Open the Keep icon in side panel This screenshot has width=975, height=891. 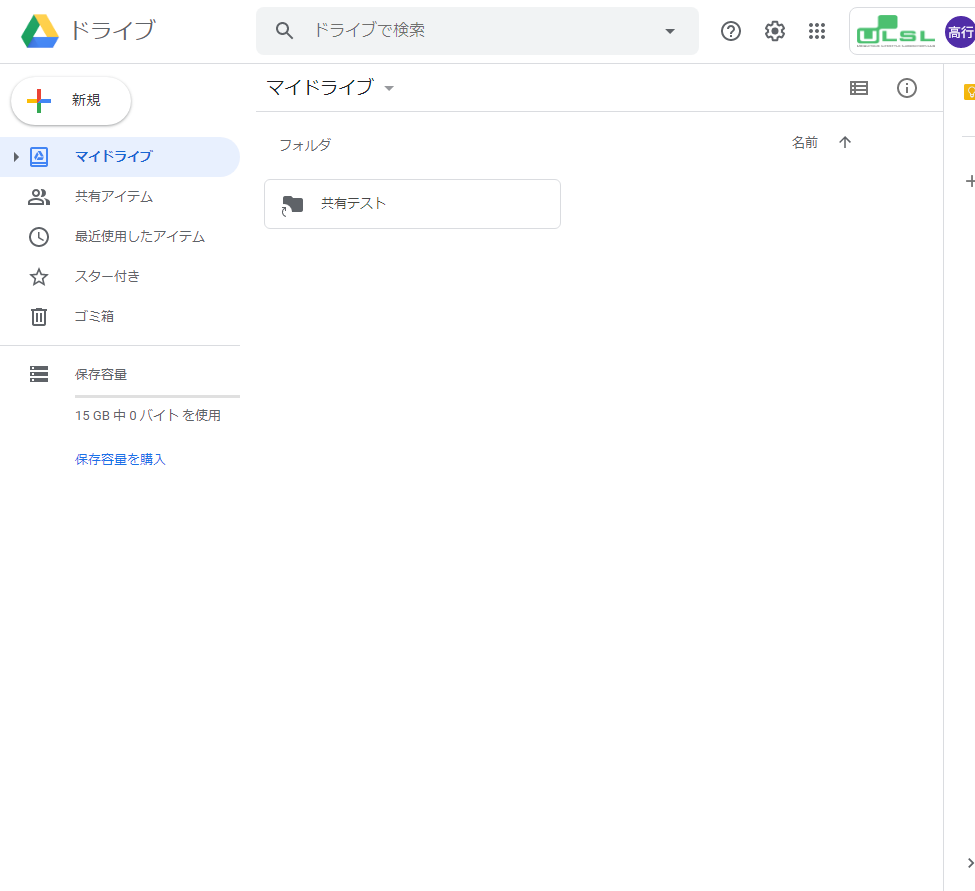point(969,92)
